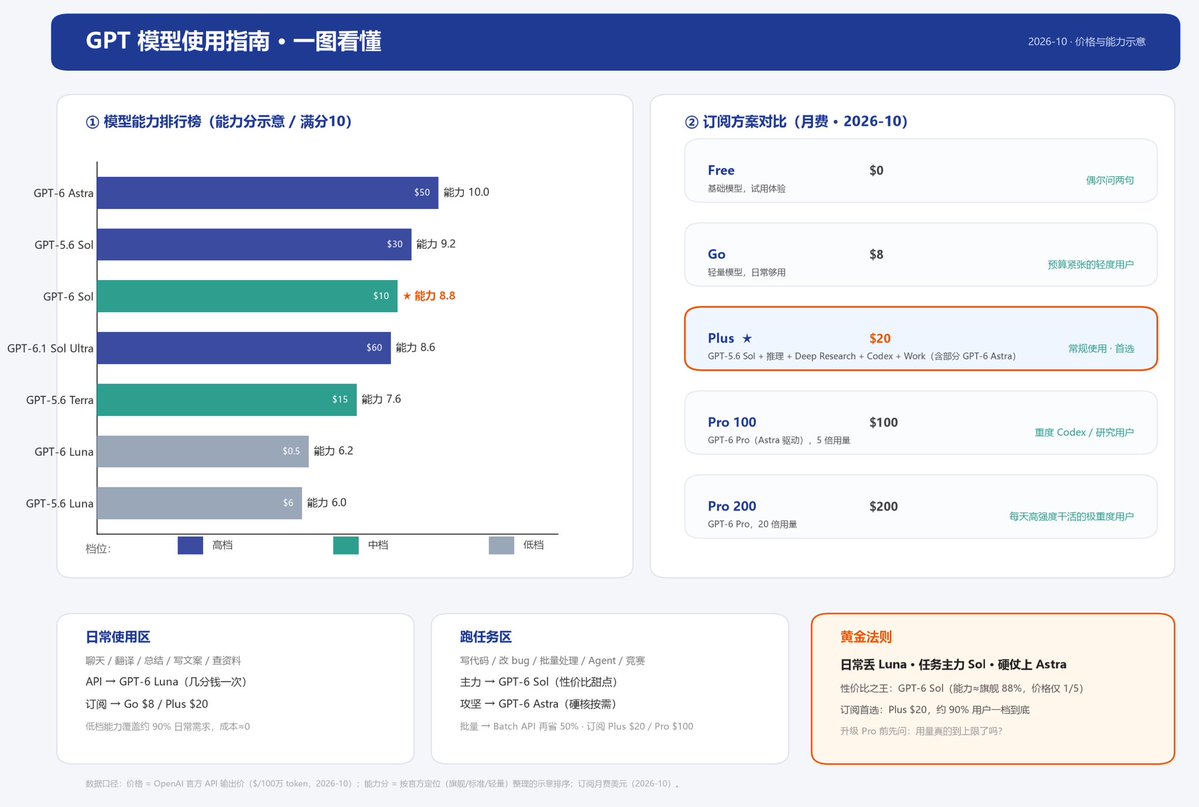Click the 能力 9.2 score label

click(x=436, y=244)
